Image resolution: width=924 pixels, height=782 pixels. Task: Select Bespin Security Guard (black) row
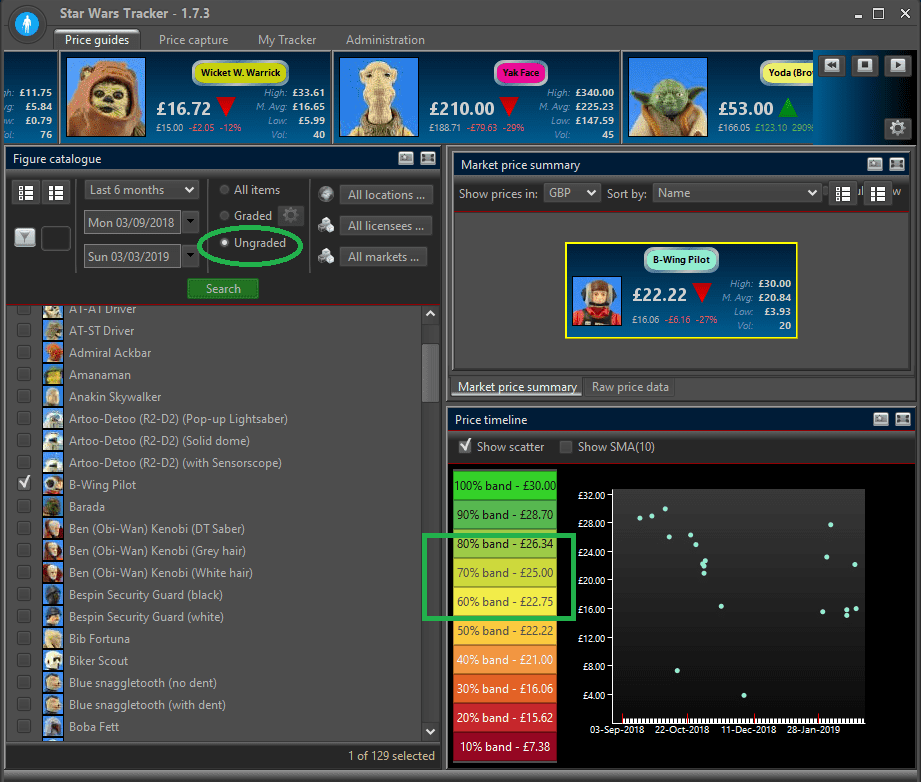146,595
